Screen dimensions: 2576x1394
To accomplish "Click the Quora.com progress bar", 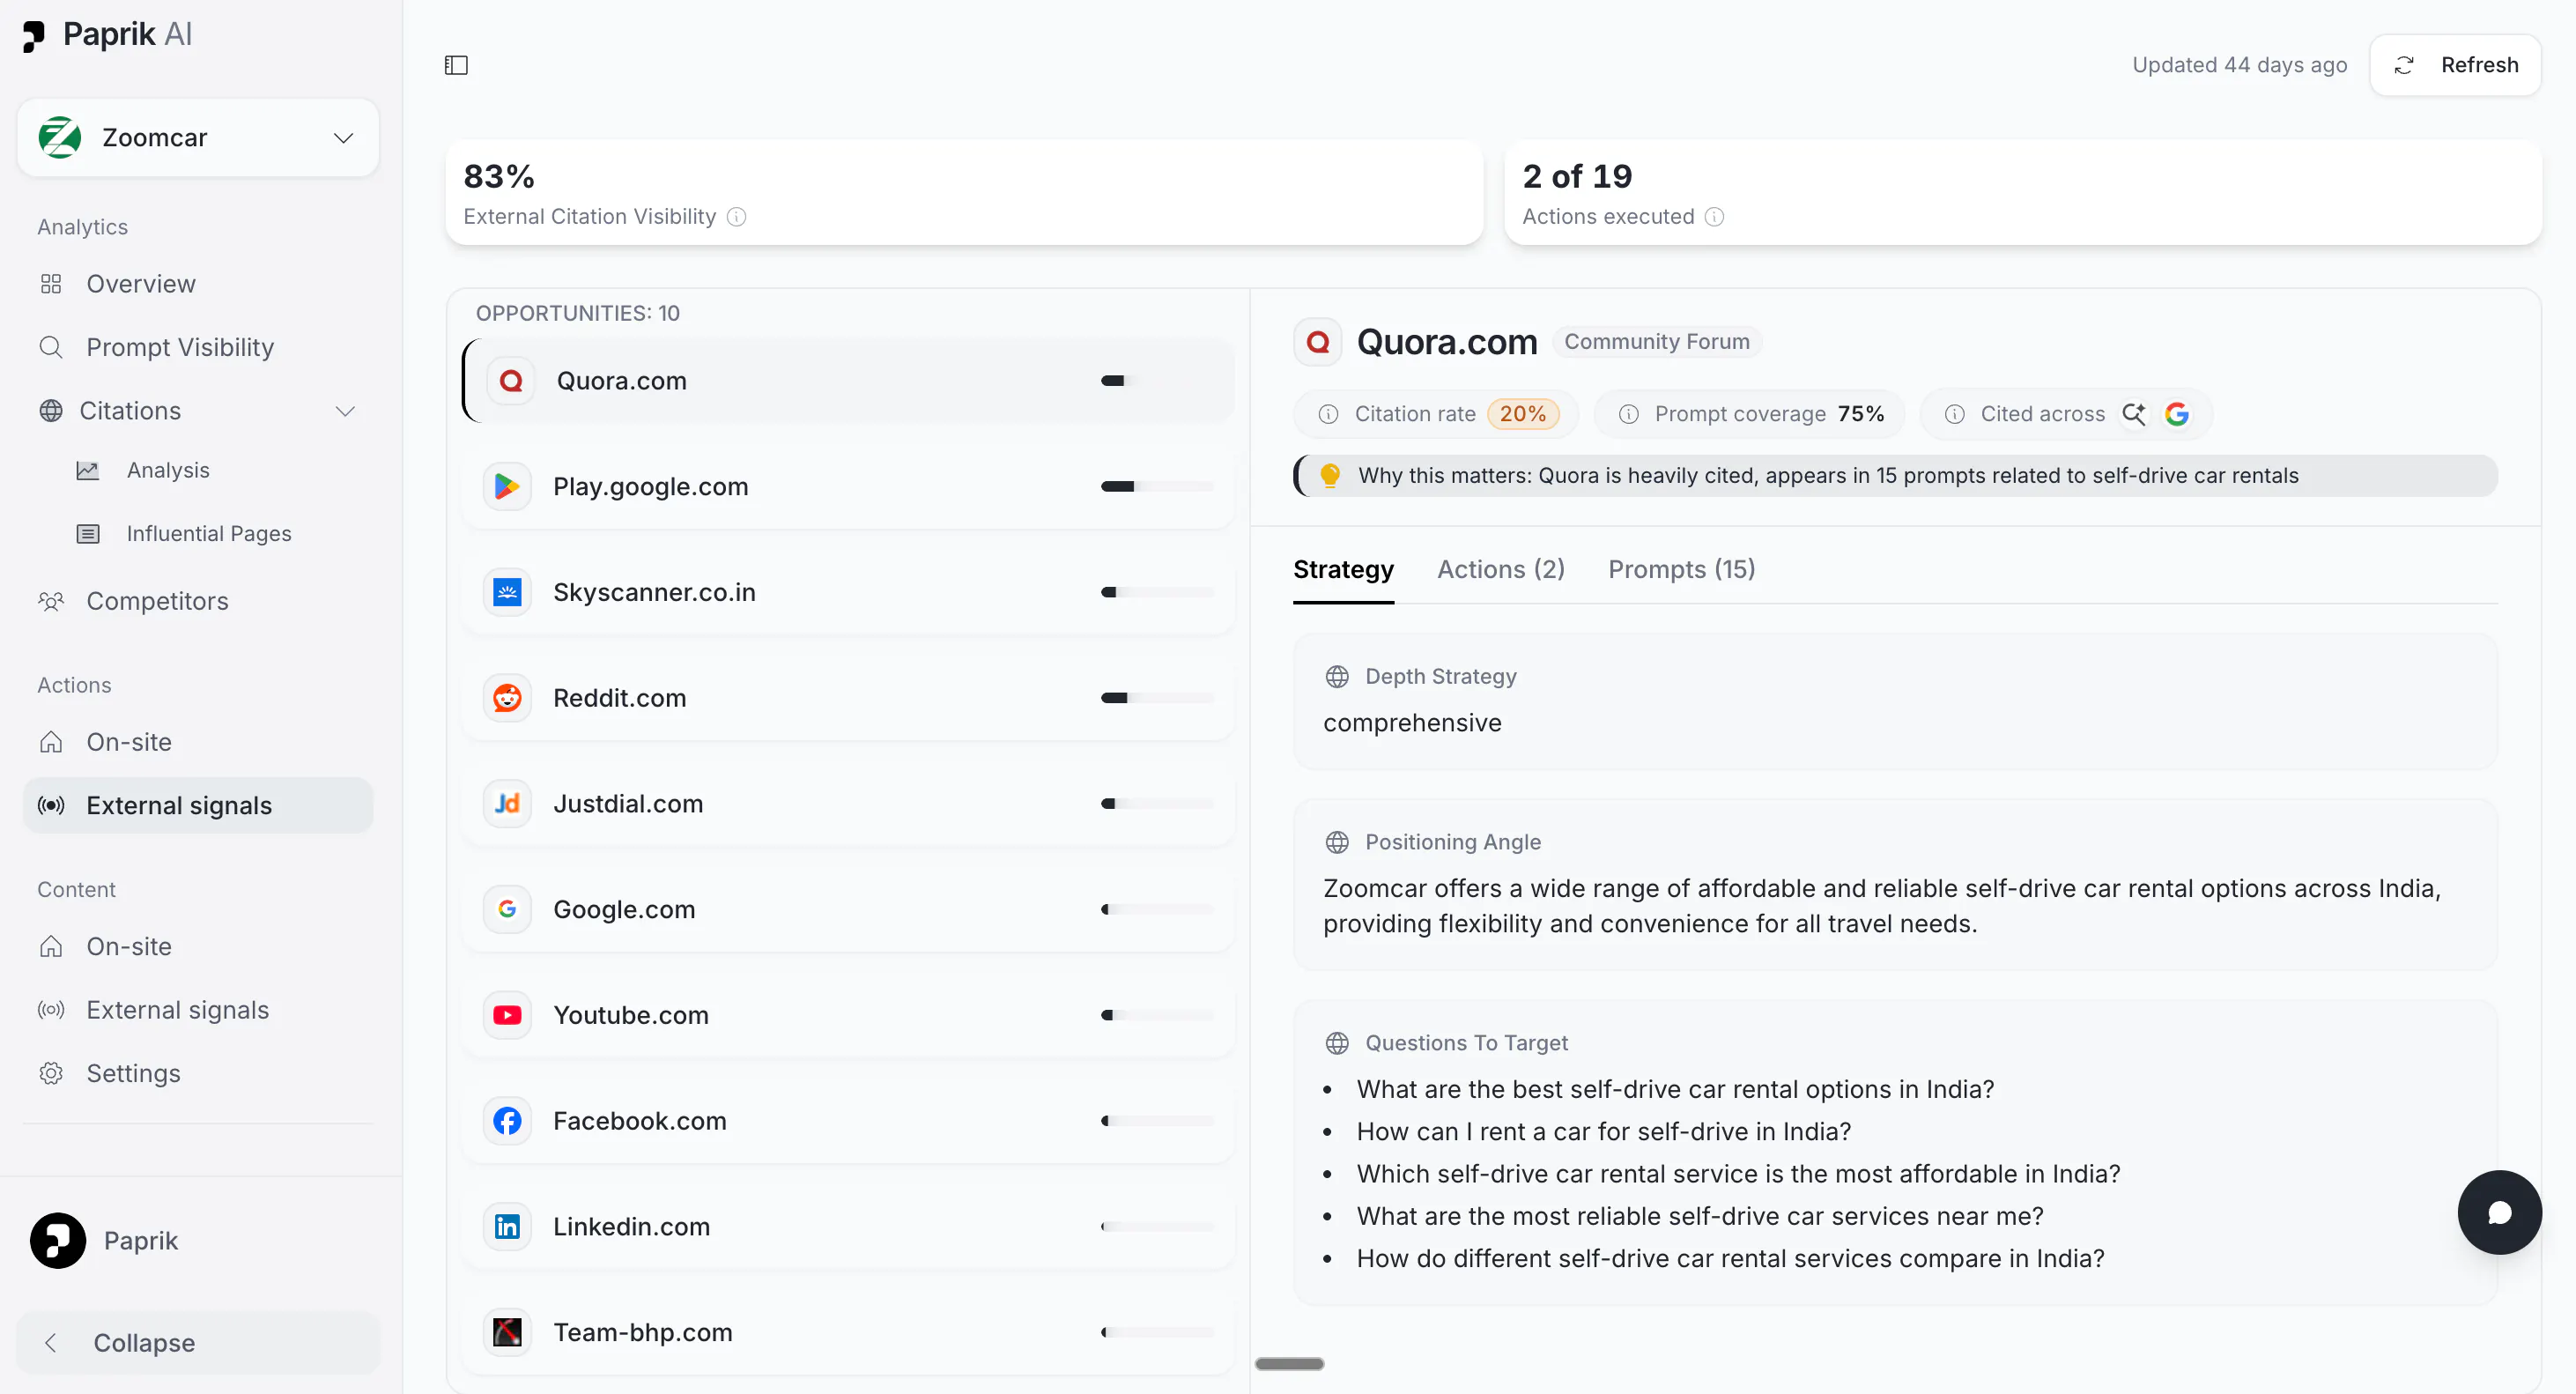I will [x=1157, y=381].
